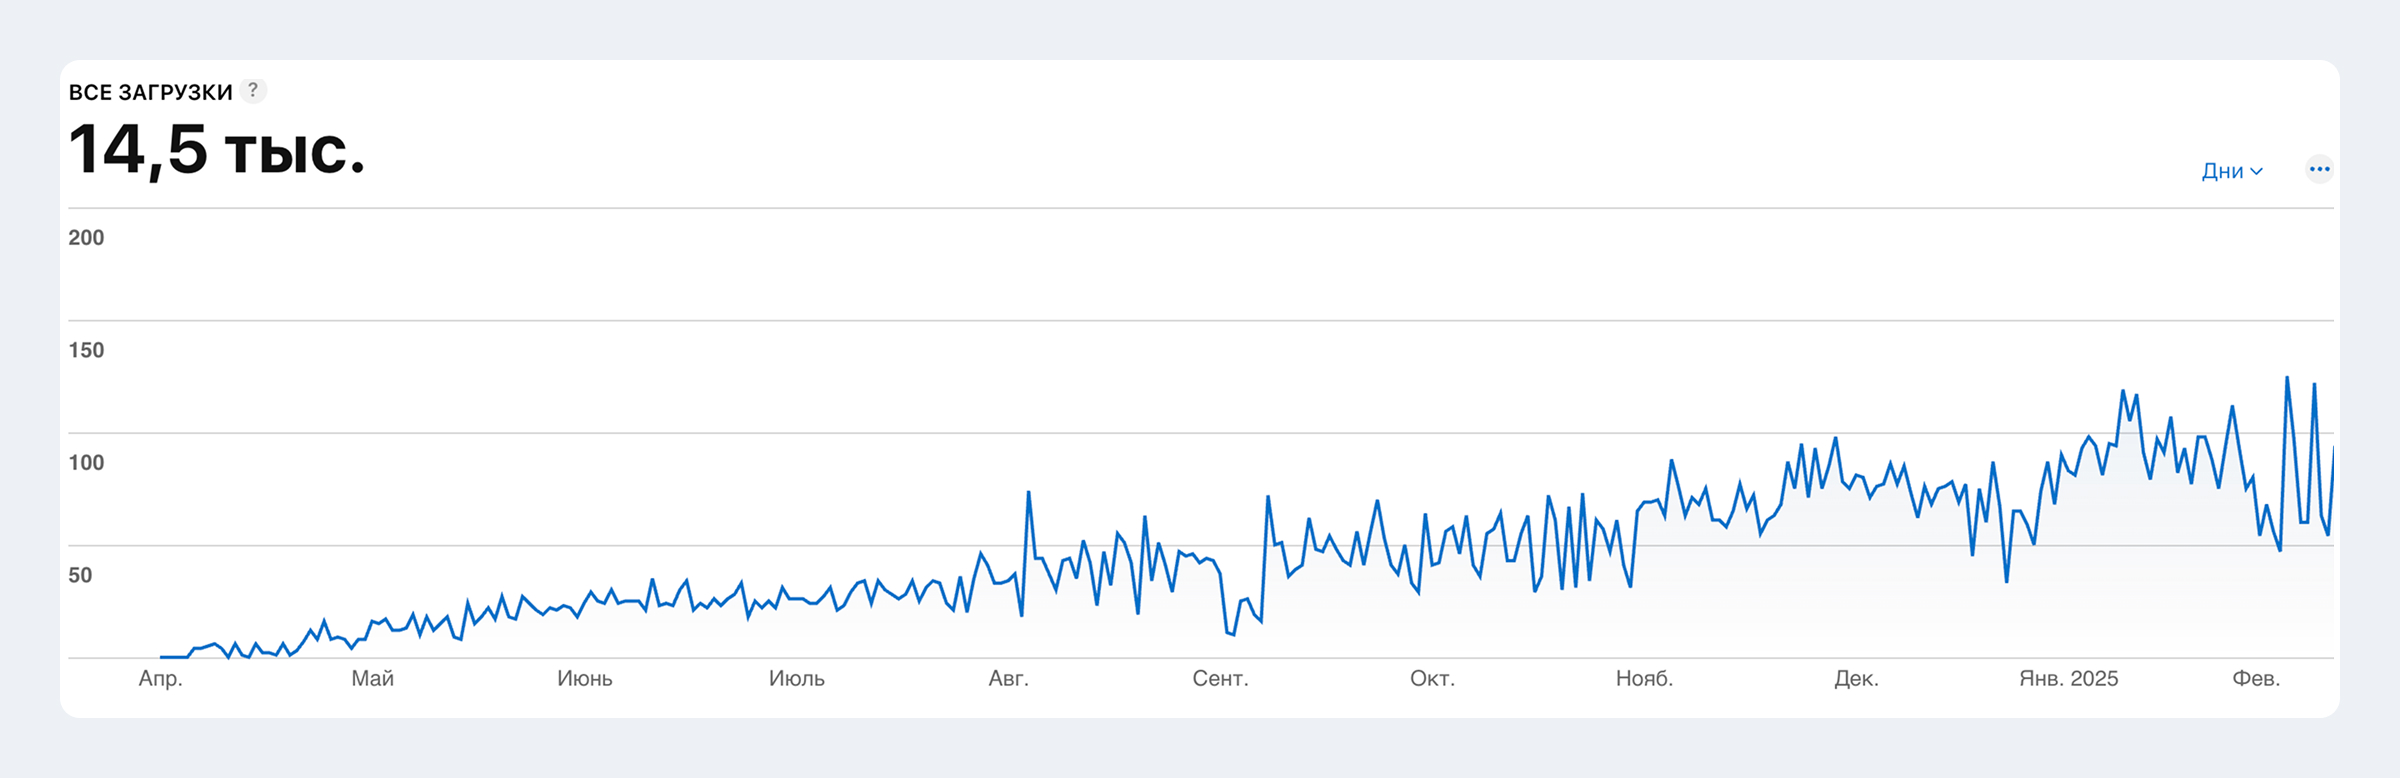This screenshot has width=2400, height=778.
Task: Select the 150 y-axis label
Action: click(86, 350)
